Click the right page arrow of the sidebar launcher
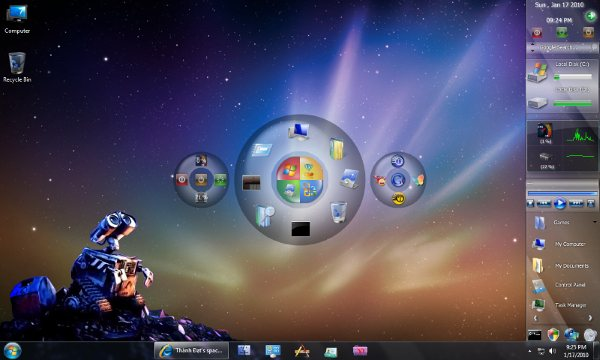600x360 pixels. [x=590, y=318]
